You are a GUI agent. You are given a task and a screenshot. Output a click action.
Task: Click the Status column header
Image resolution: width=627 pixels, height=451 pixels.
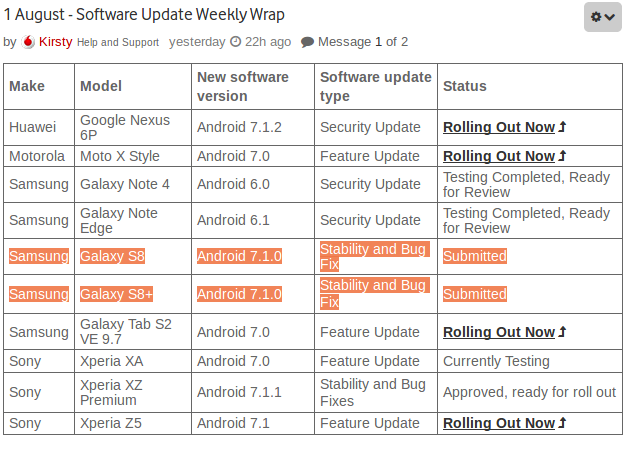465,86
